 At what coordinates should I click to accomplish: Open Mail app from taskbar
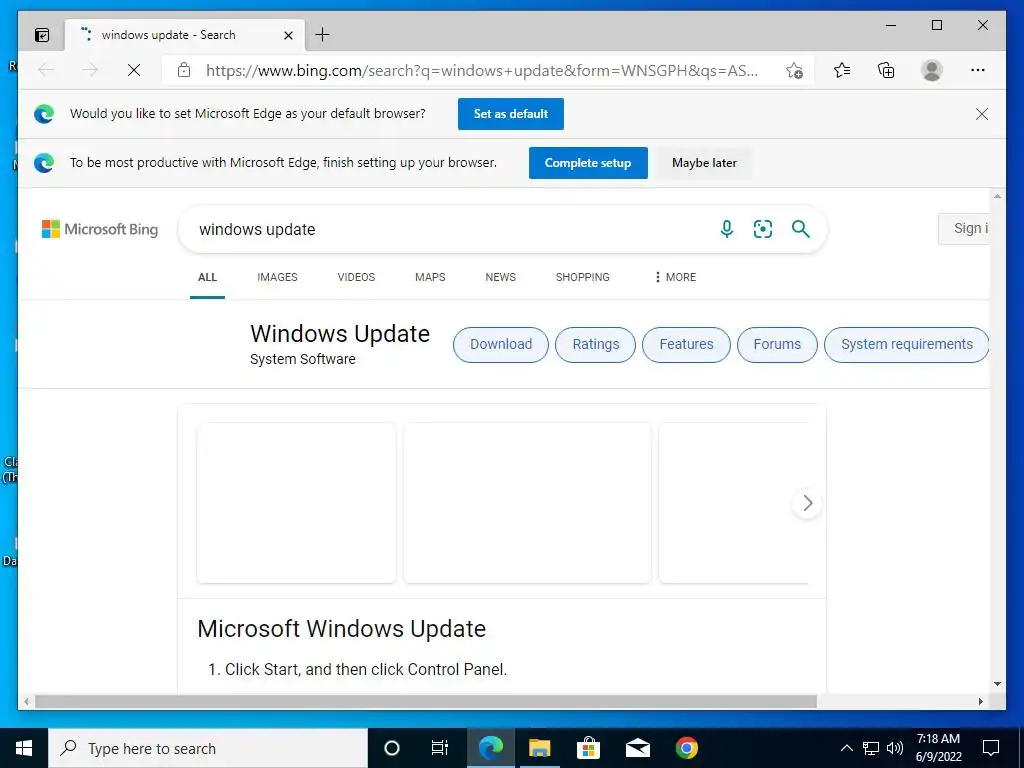637,748
